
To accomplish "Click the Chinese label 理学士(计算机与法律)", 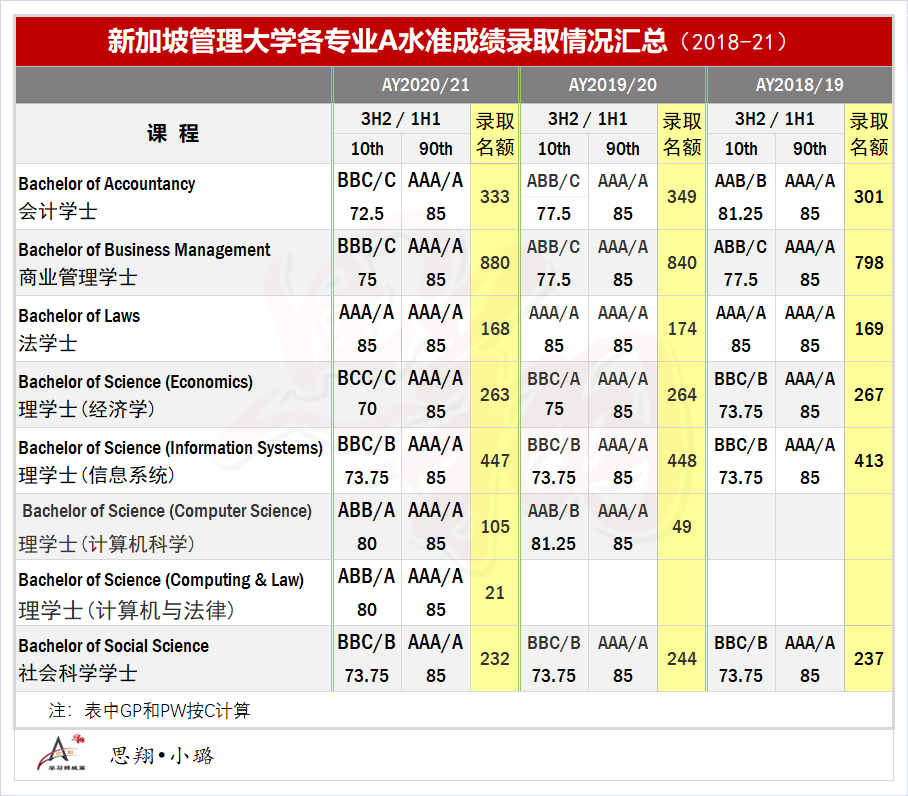I will (x=126, y=610).
